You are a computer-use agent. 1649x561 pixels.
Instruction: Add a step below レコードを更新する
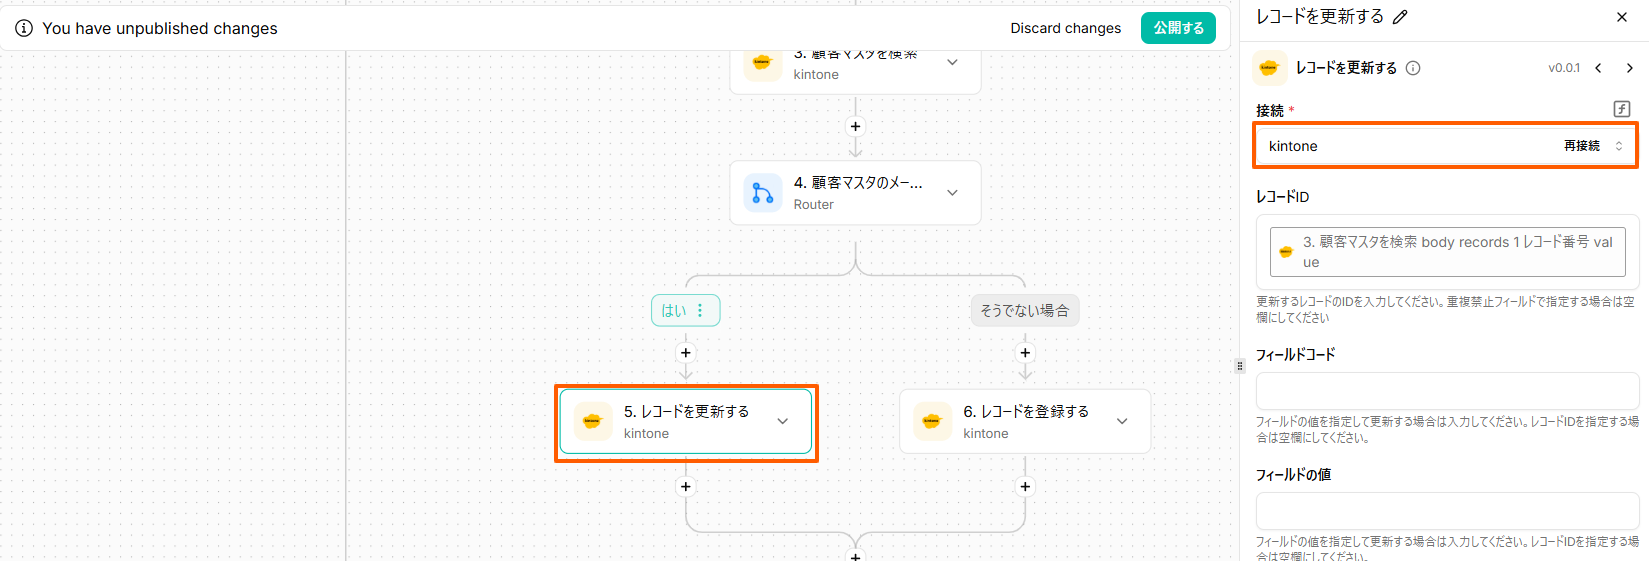[685, 487]
